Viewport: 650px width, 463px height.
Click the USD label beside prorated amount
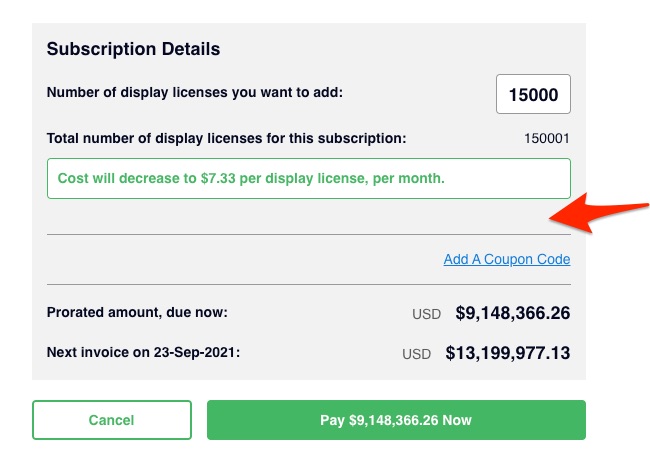tap(426, 314)
